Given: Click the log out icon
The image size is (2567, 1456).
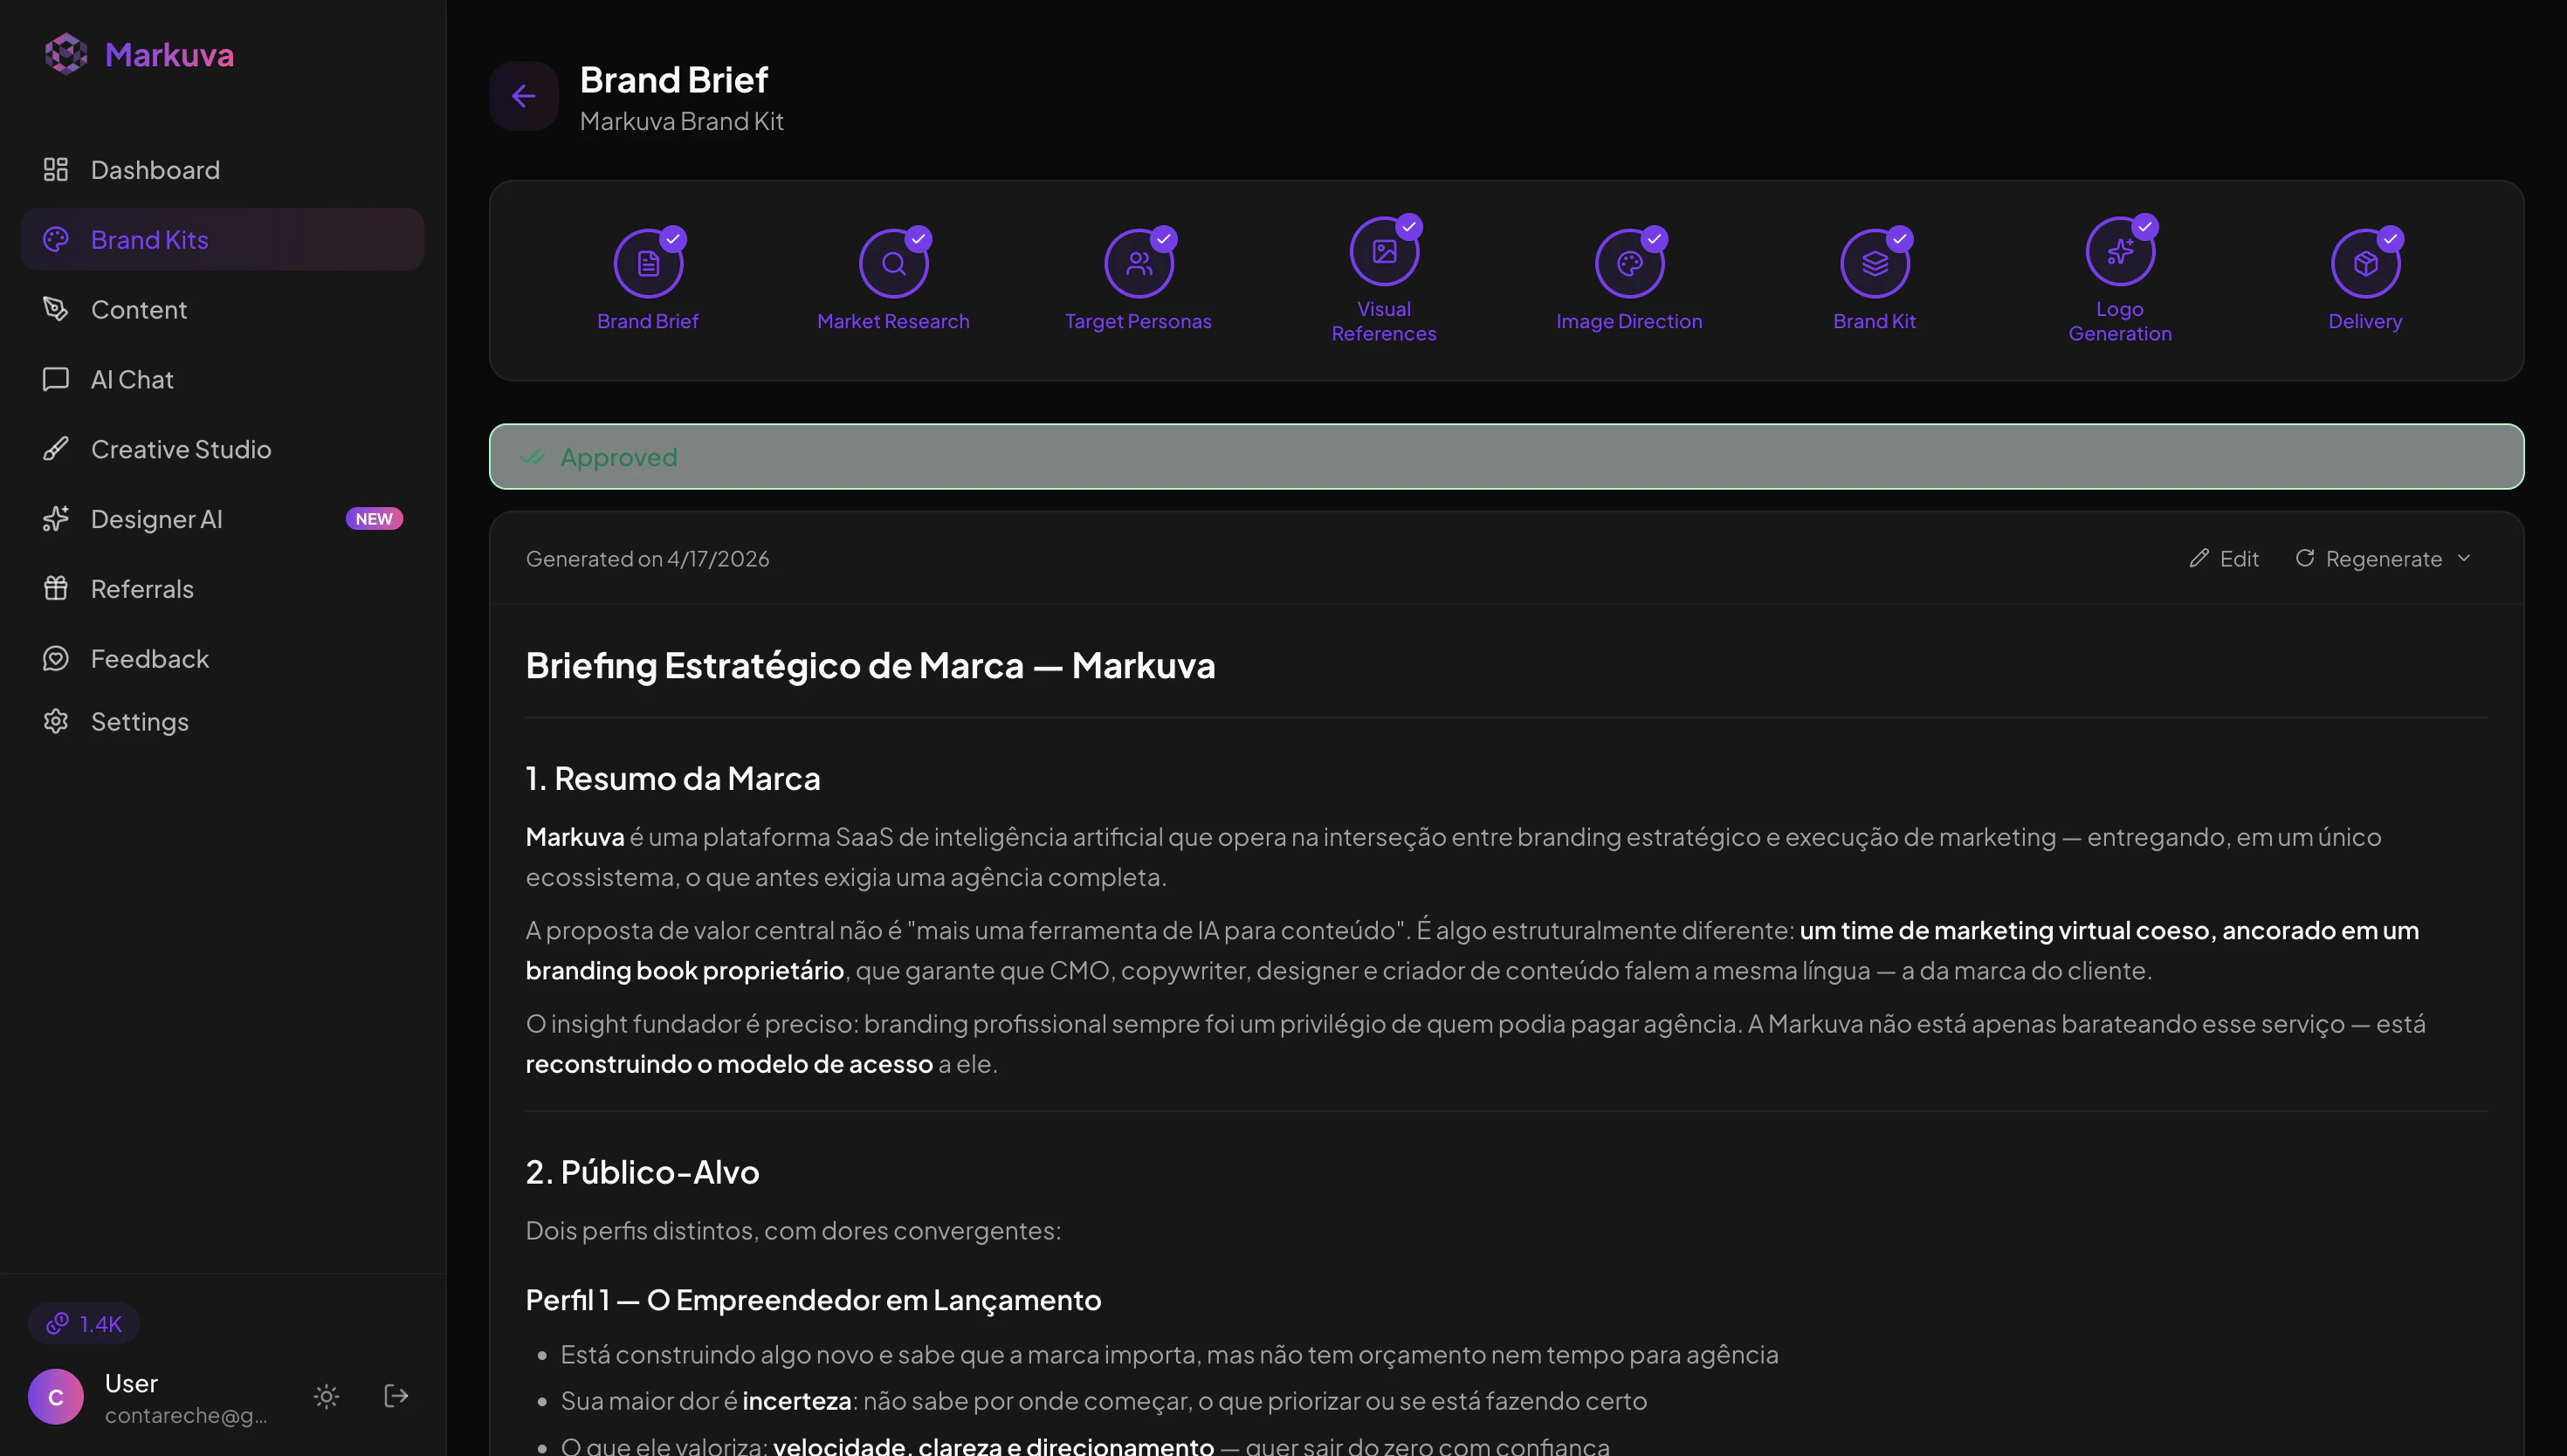Looking at the screenshot, I should coord(396,1395).
